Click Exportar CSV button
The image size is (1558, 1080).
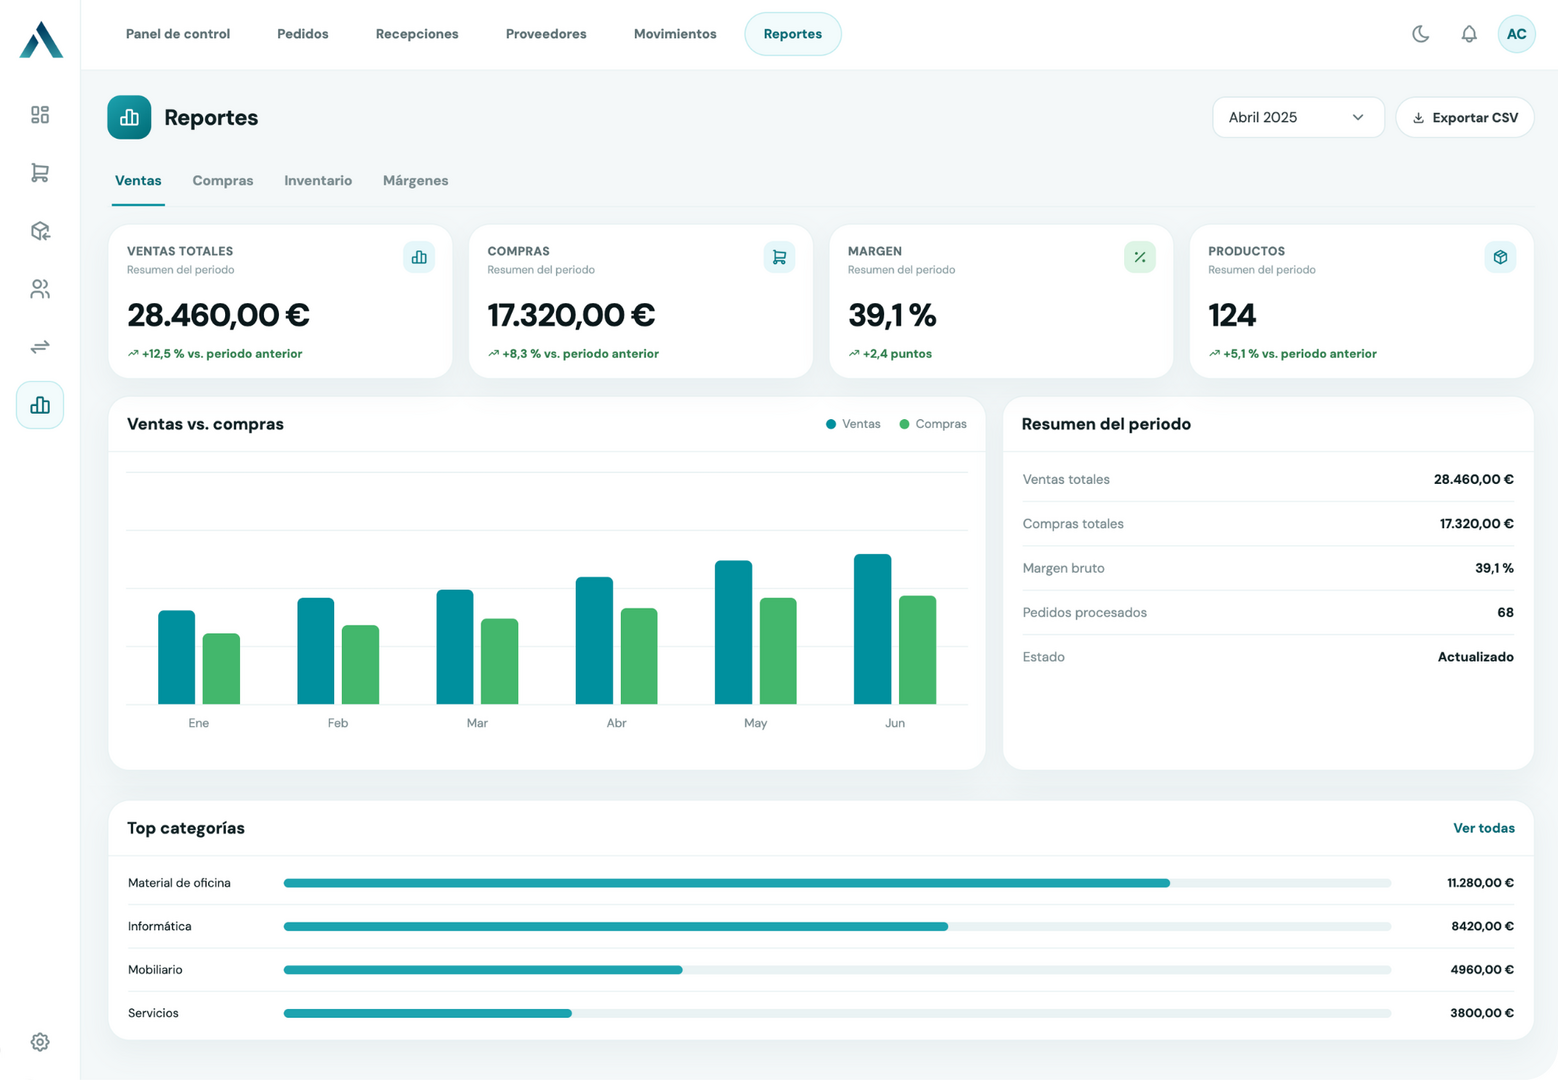pyautogui.click(x=1464, y=117)
